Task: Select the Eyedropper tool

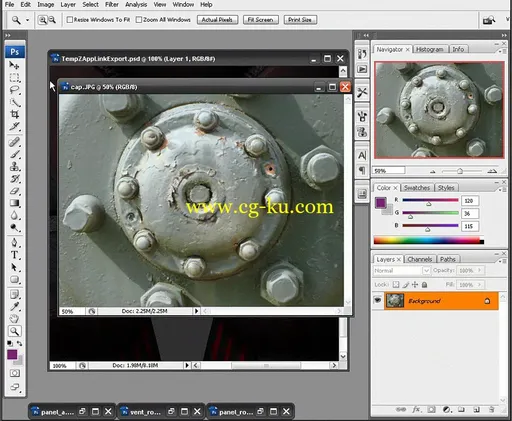Action: tap(14, 307)
